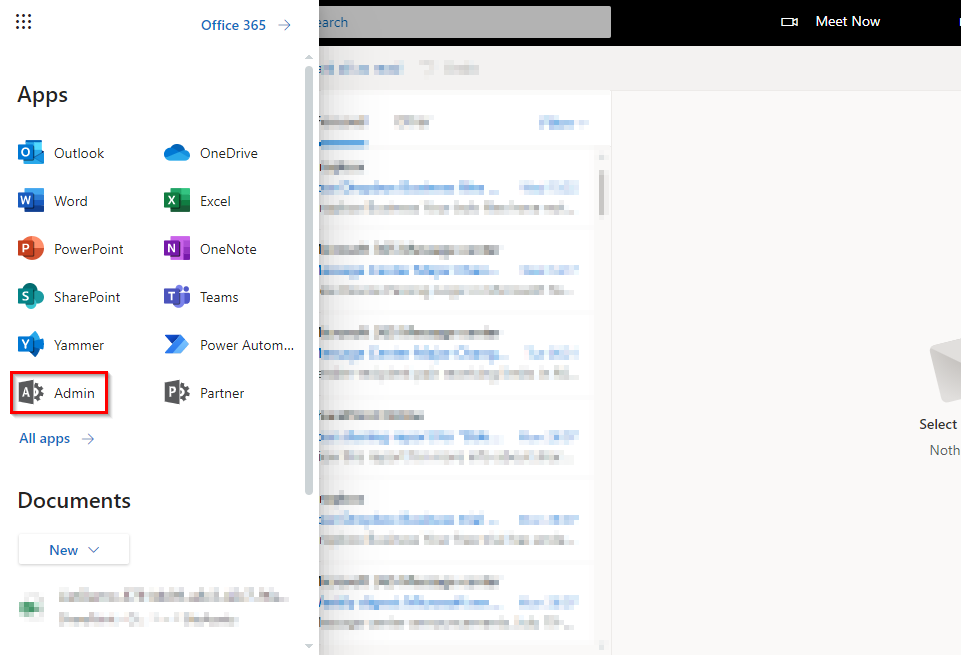Click the Power Autom... text label
This screenshot has height=655, width=961.
[247, 345]
